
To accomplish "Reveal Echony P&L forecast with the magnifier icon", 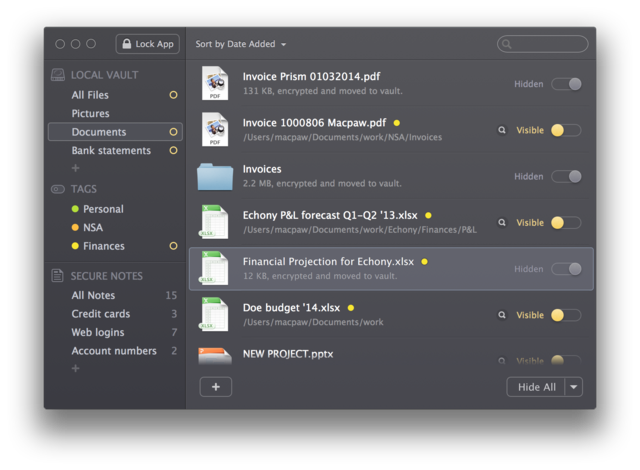I will 502,223.
